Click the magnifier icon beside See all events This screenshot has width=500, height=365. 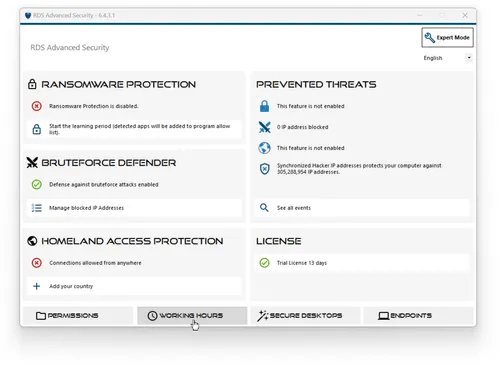pos(264,208)
